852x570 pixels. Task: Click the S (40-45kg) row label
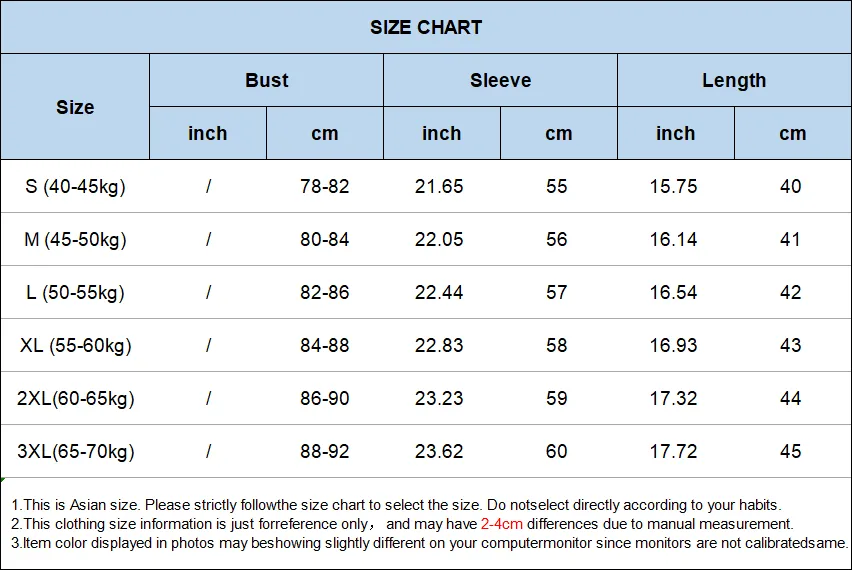75,186
